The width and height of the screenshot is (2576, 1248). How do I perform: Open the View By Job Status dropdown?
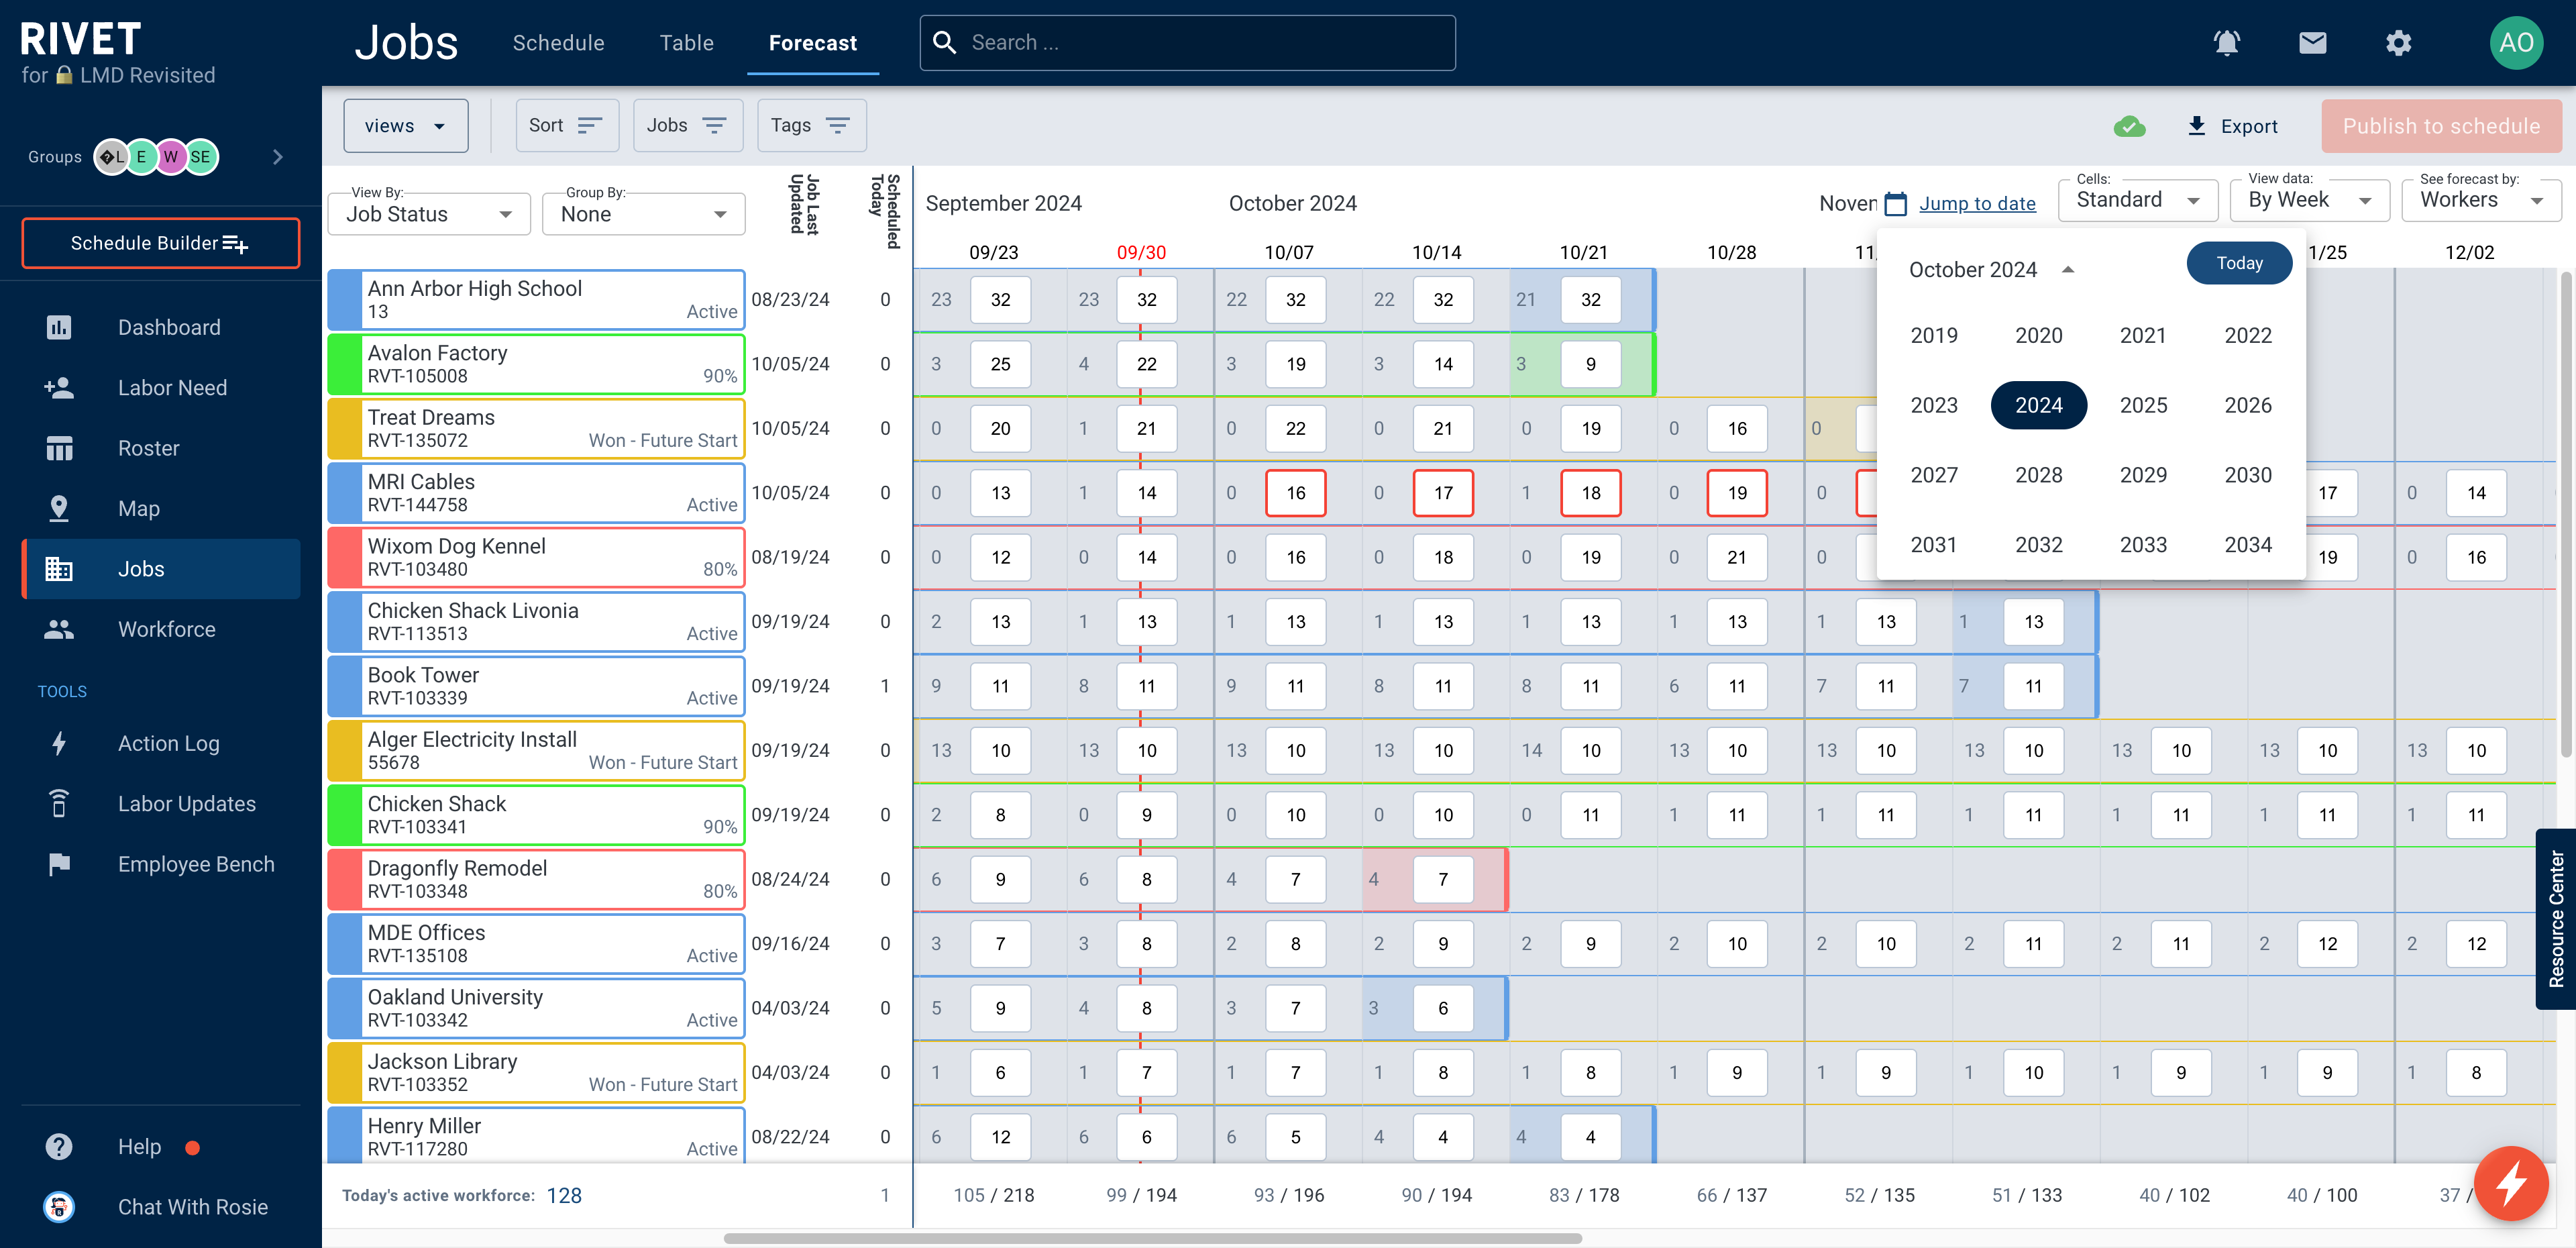429,214
